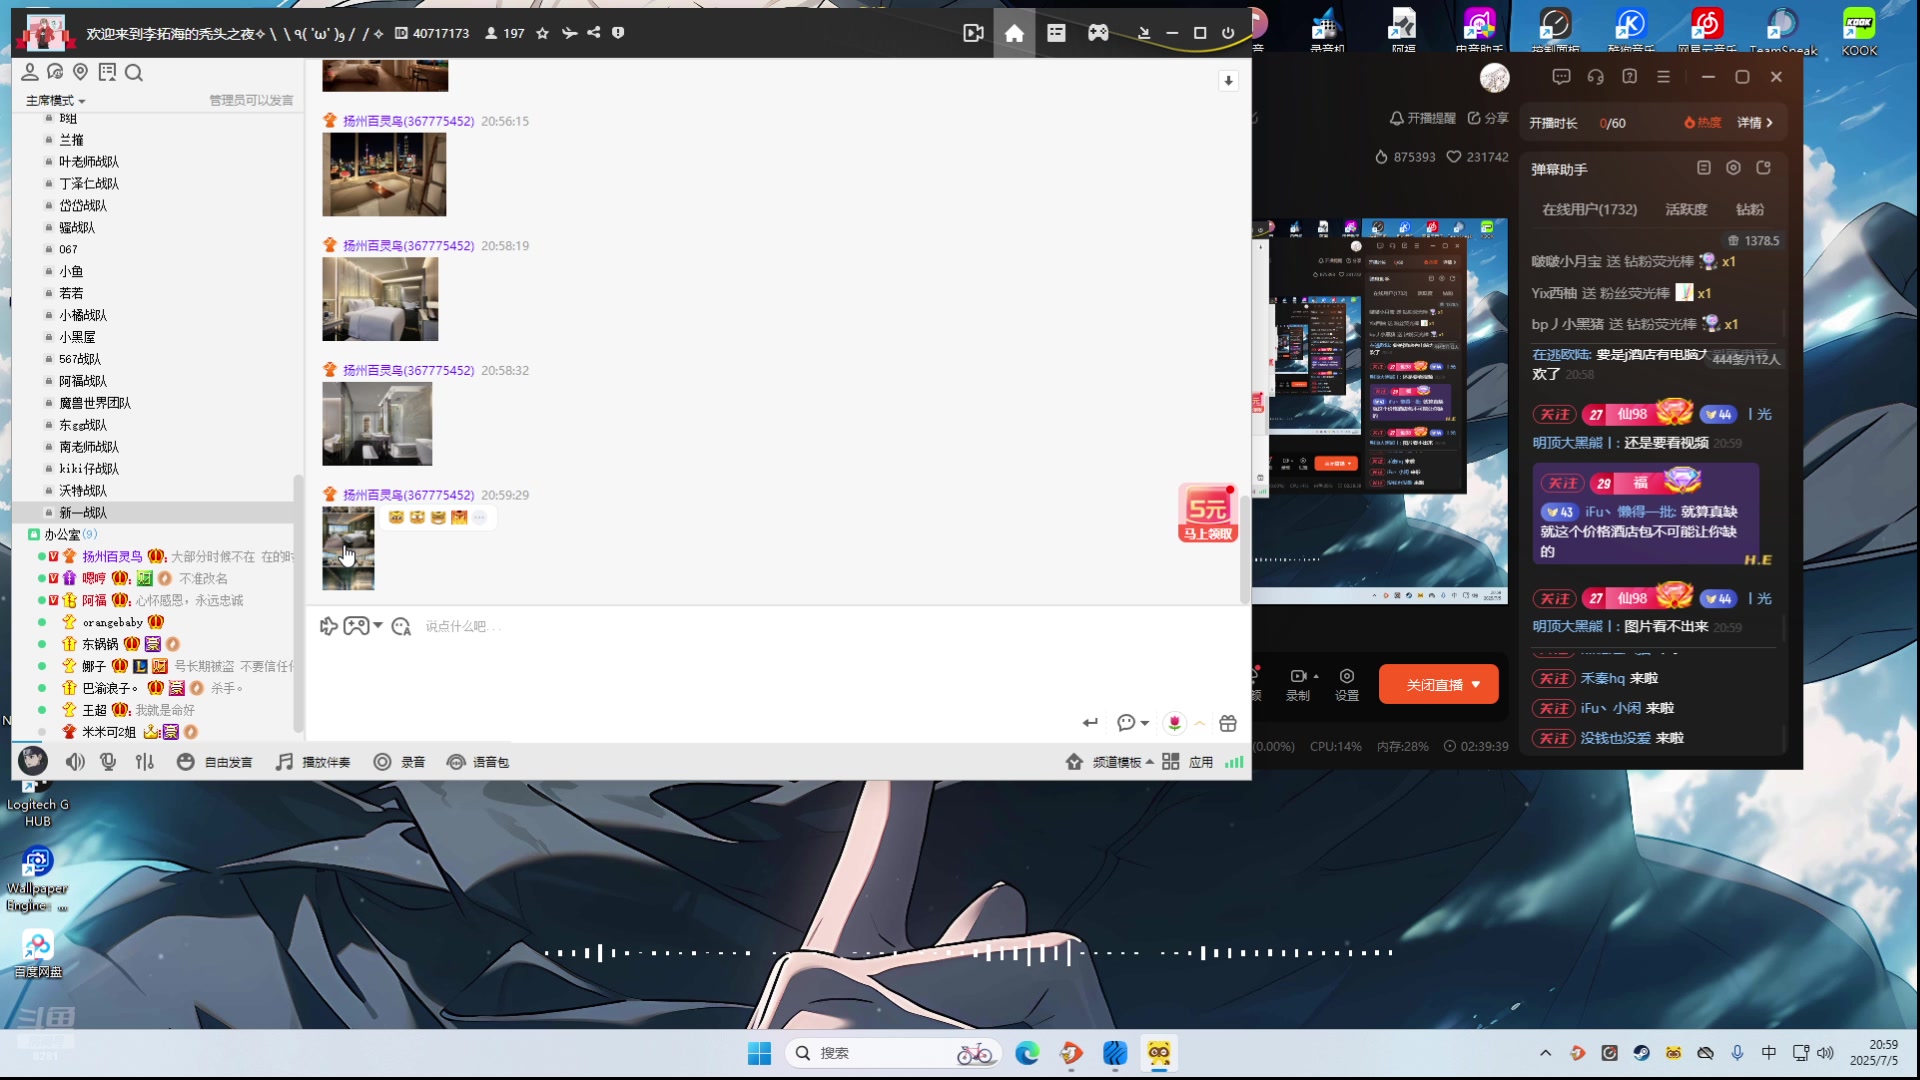Click the user avatar in YY bottom bar
1920x1080 pixels.
tap(33, 761)
